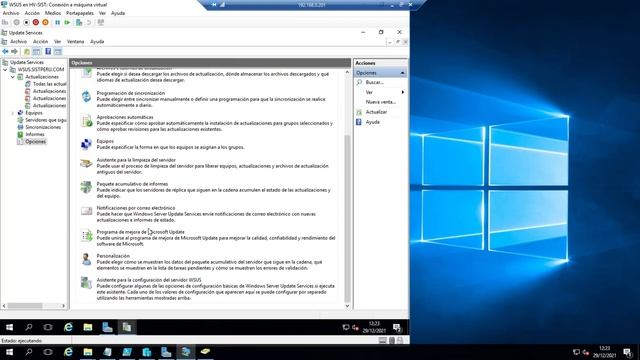Click the Programación de sincronización icon
The width and height of the screenshot is (640, 360).
(86, 96)
